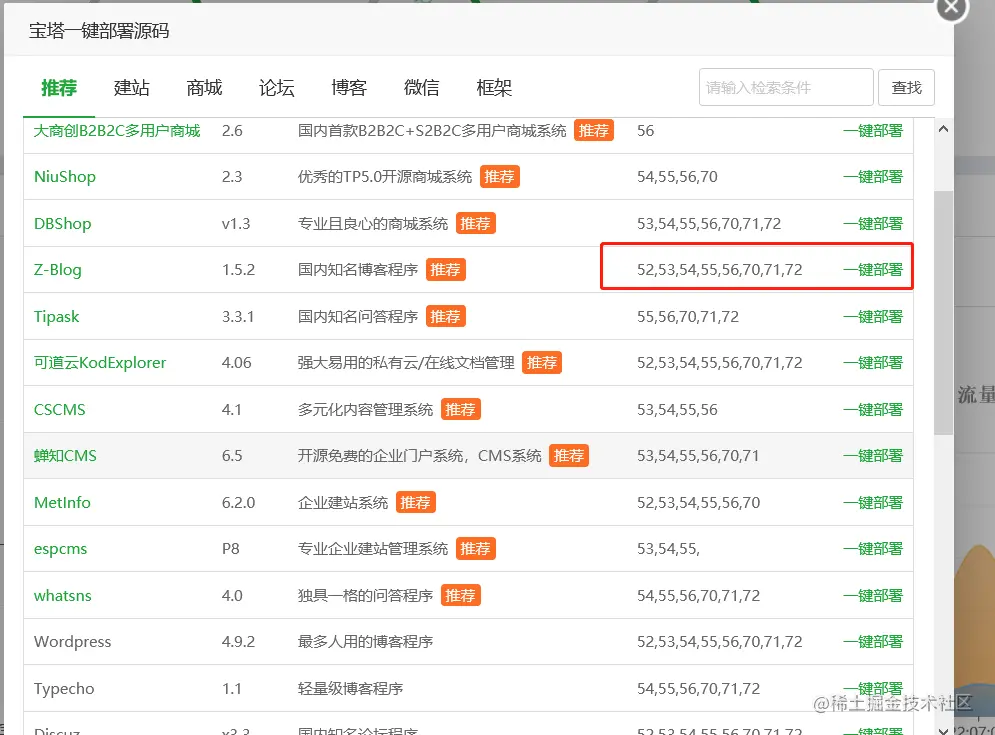Click 一键部署 for MetInfo
This screenshot has width=995, height=735.
[x=873, y=503]
